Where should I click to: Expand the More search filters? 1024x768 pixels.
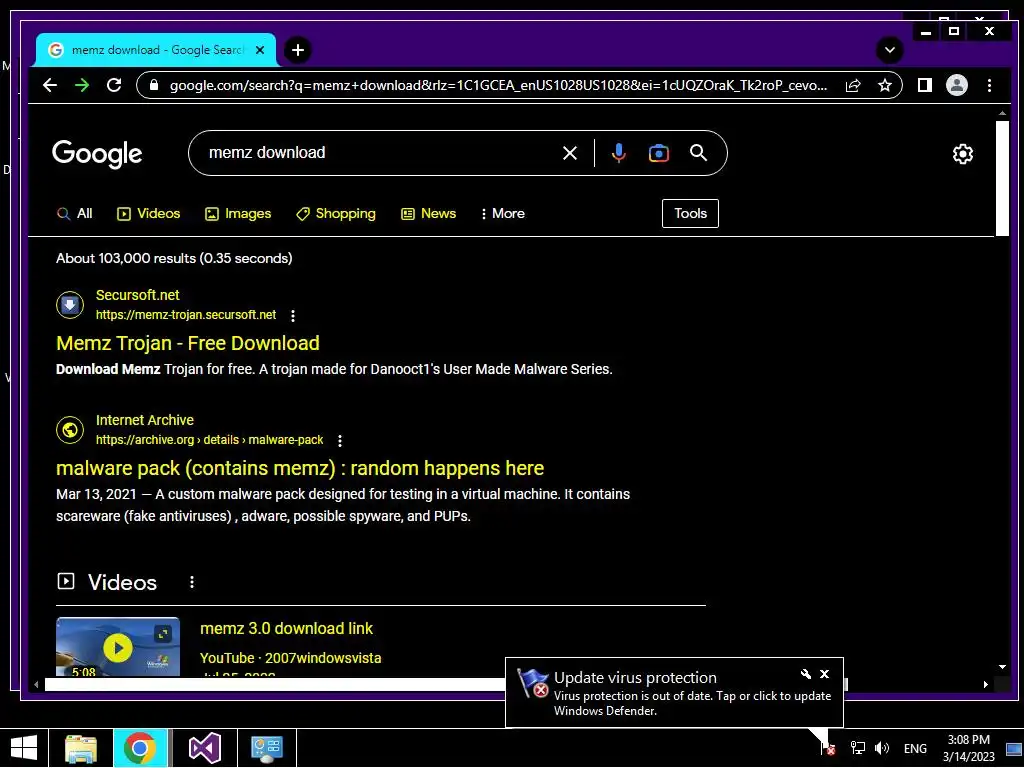(x=503, y=214)
